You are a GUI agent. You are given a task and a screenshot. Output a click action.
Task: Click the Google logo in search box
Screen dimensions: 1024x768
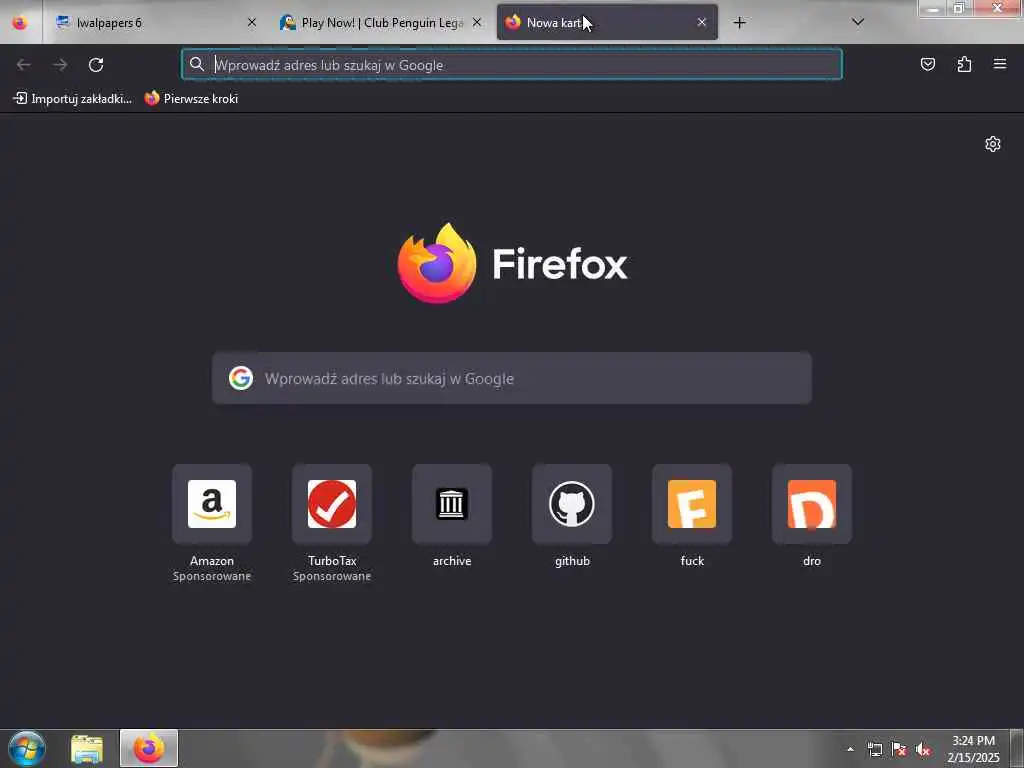click(241, 378)
